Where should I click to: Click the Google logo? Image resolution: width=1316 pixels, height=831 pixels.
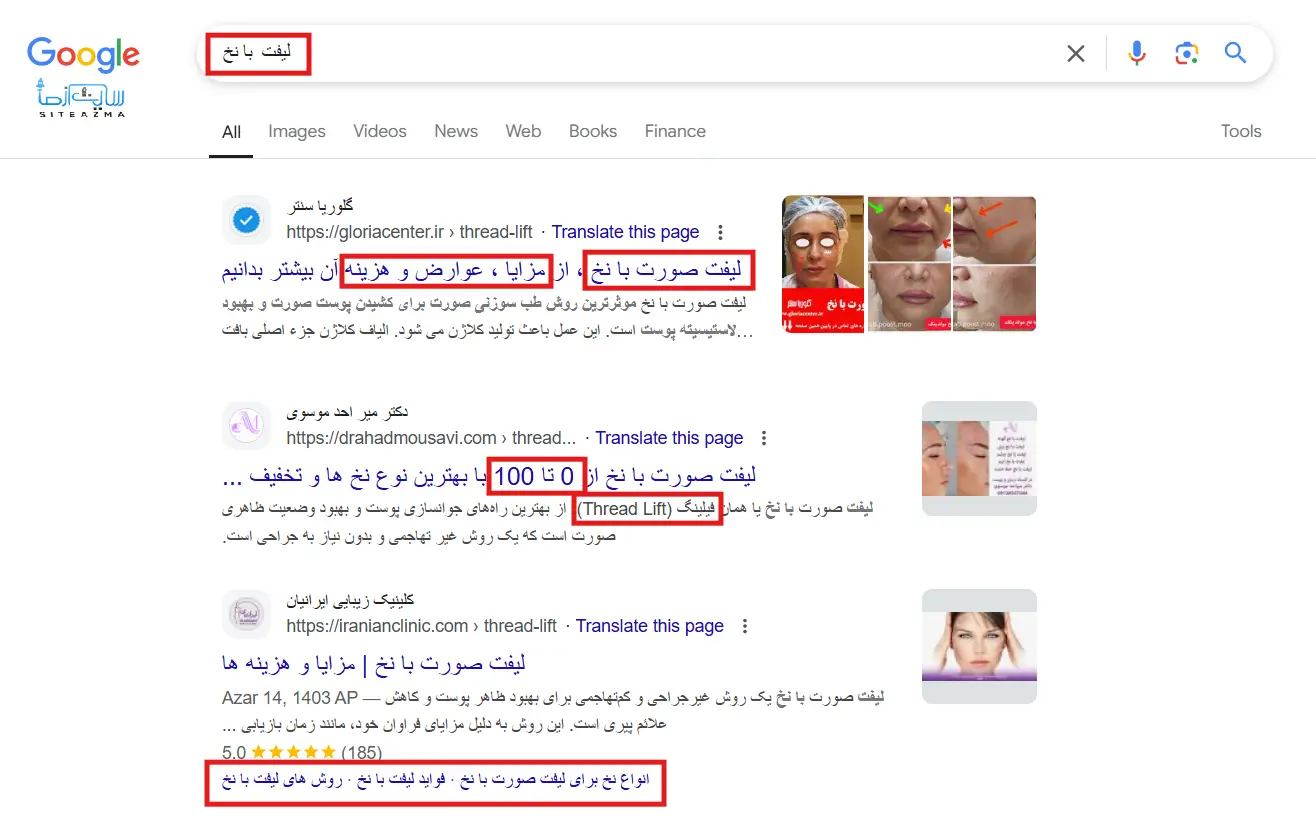(x=84, y=55)
